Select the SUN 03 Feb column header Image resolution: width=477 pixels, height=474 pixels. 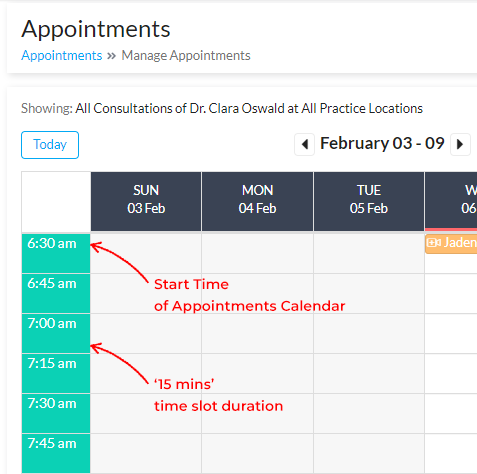[146, 201]
